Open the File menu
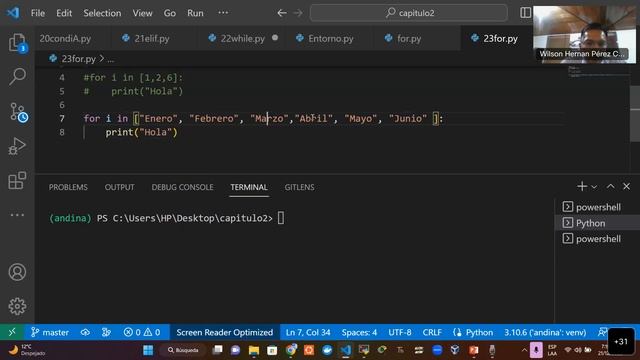 tap(38, 13)
